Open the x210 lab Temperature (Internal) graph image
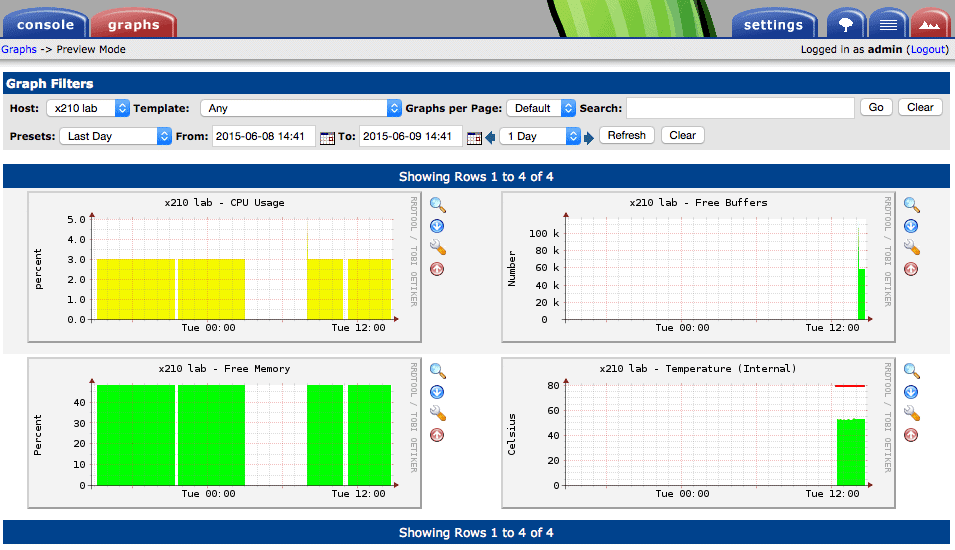The height and width of the screenshot is (550, 955). [699, 433]
